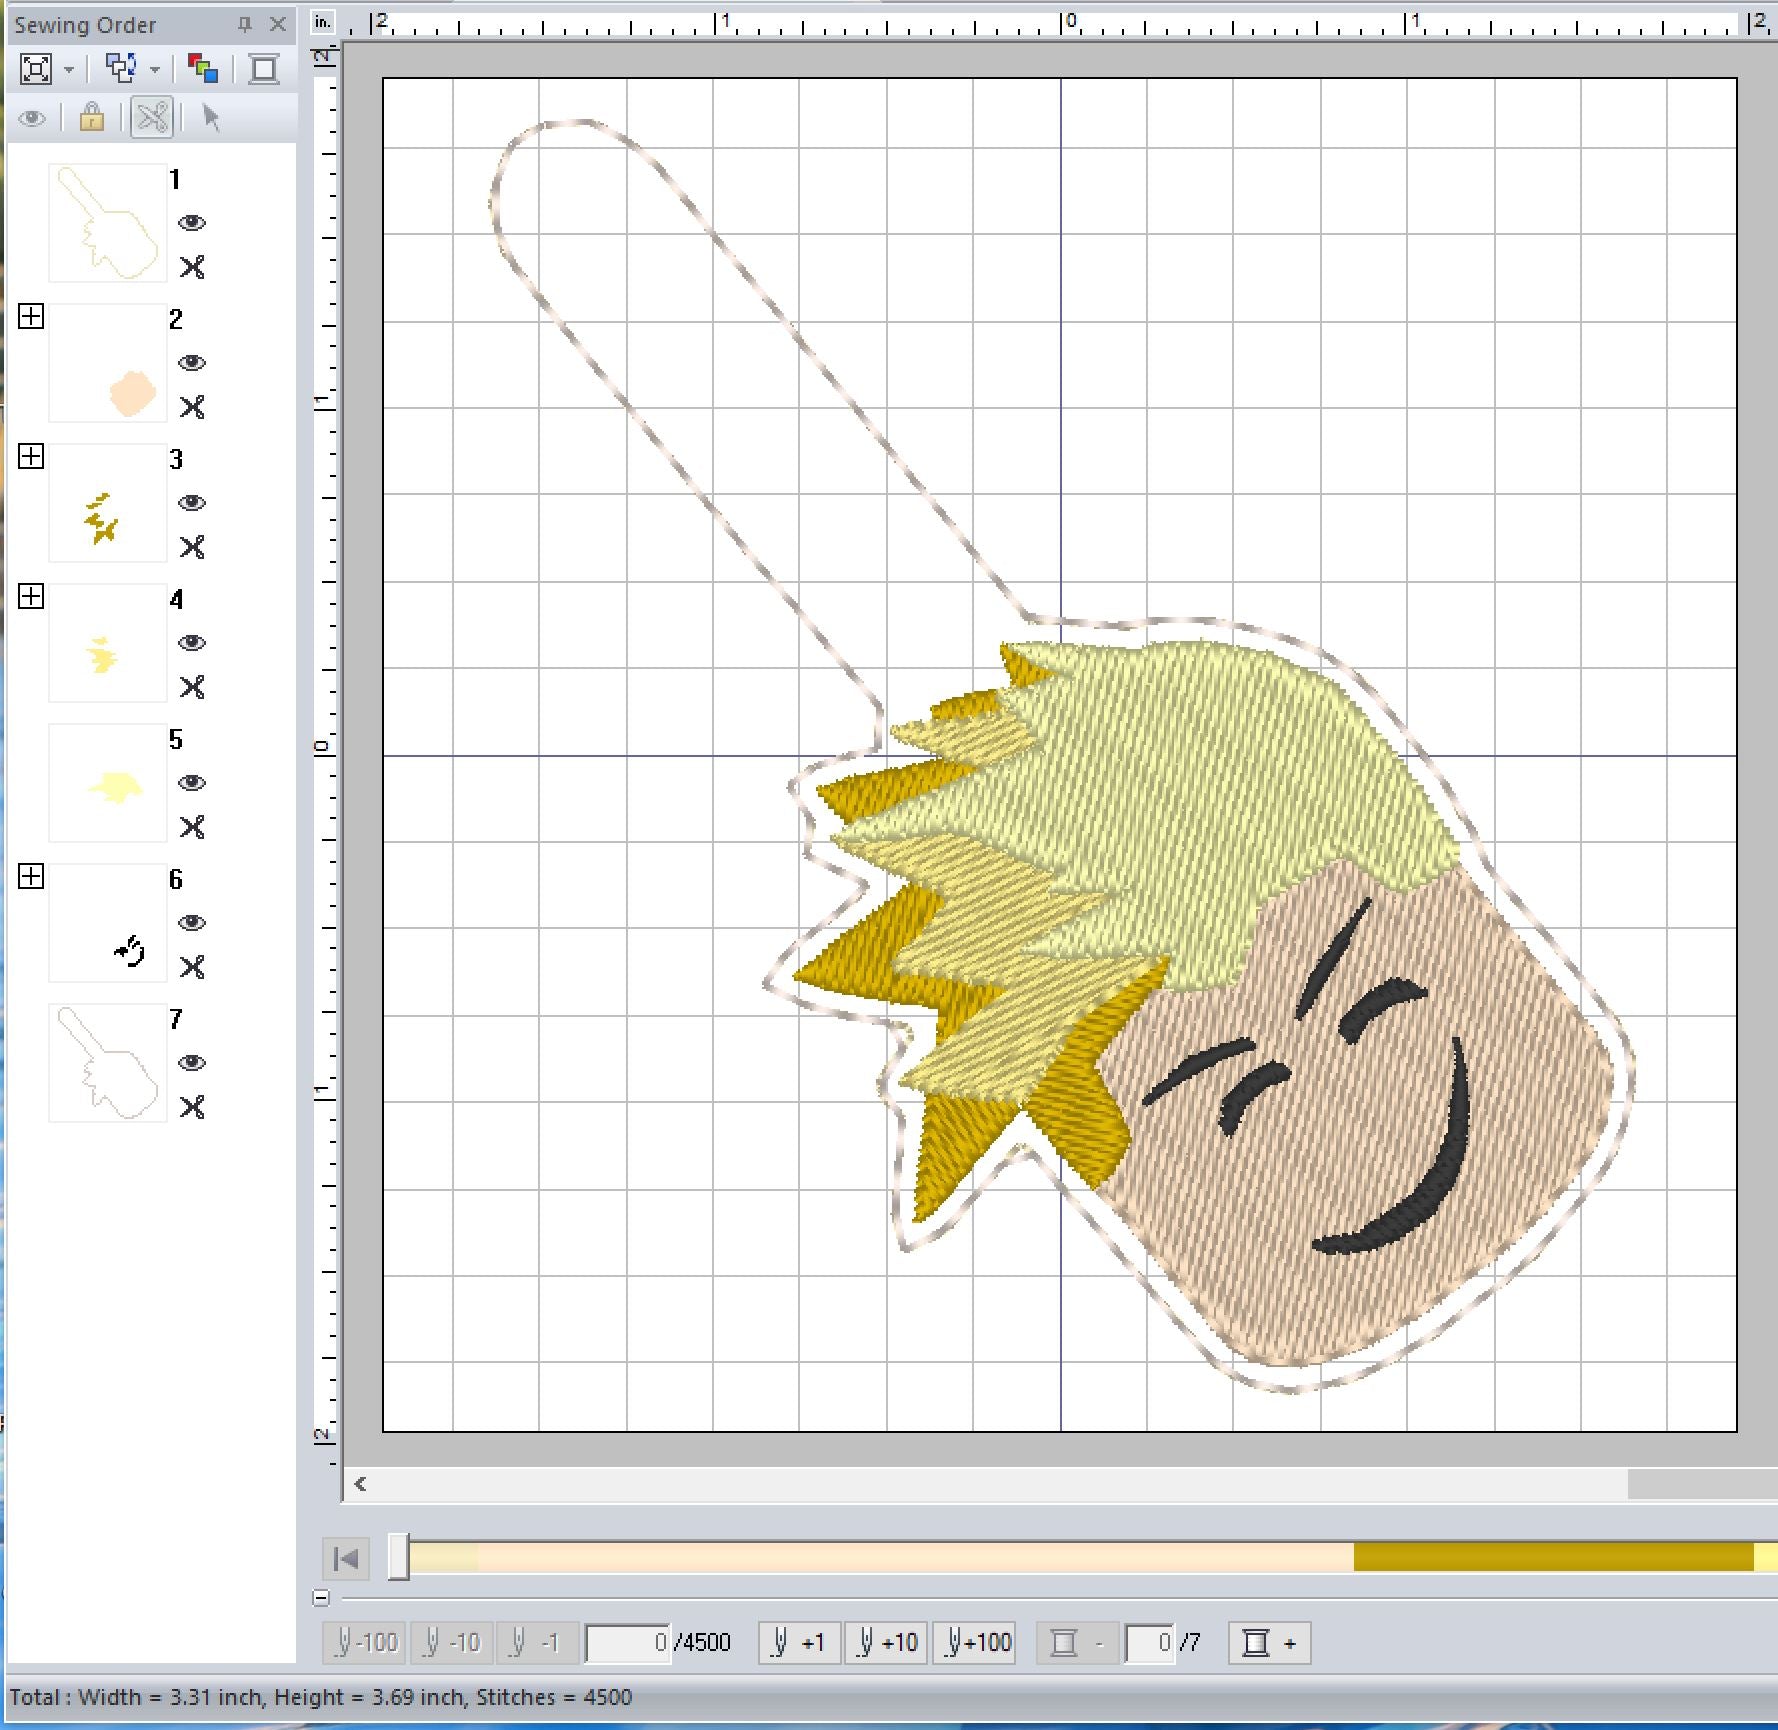Toggle thread trim scissors for item 3

coord(192,547)
